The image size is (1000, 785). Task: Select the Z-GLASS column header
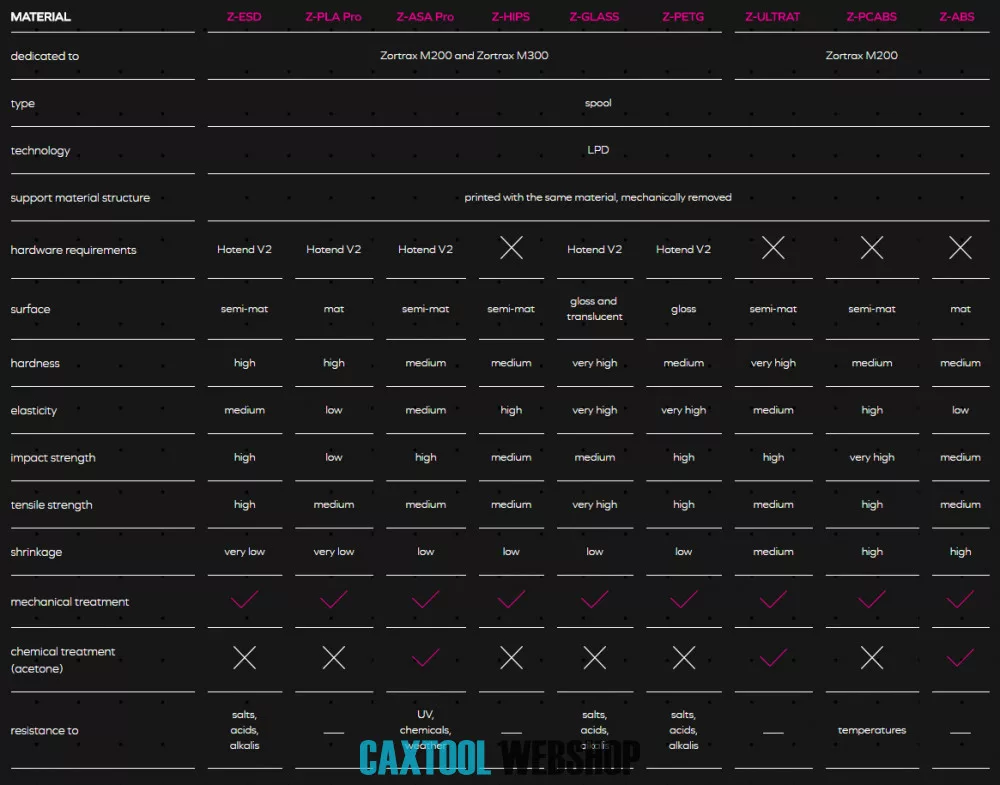(x=594, y=17)
